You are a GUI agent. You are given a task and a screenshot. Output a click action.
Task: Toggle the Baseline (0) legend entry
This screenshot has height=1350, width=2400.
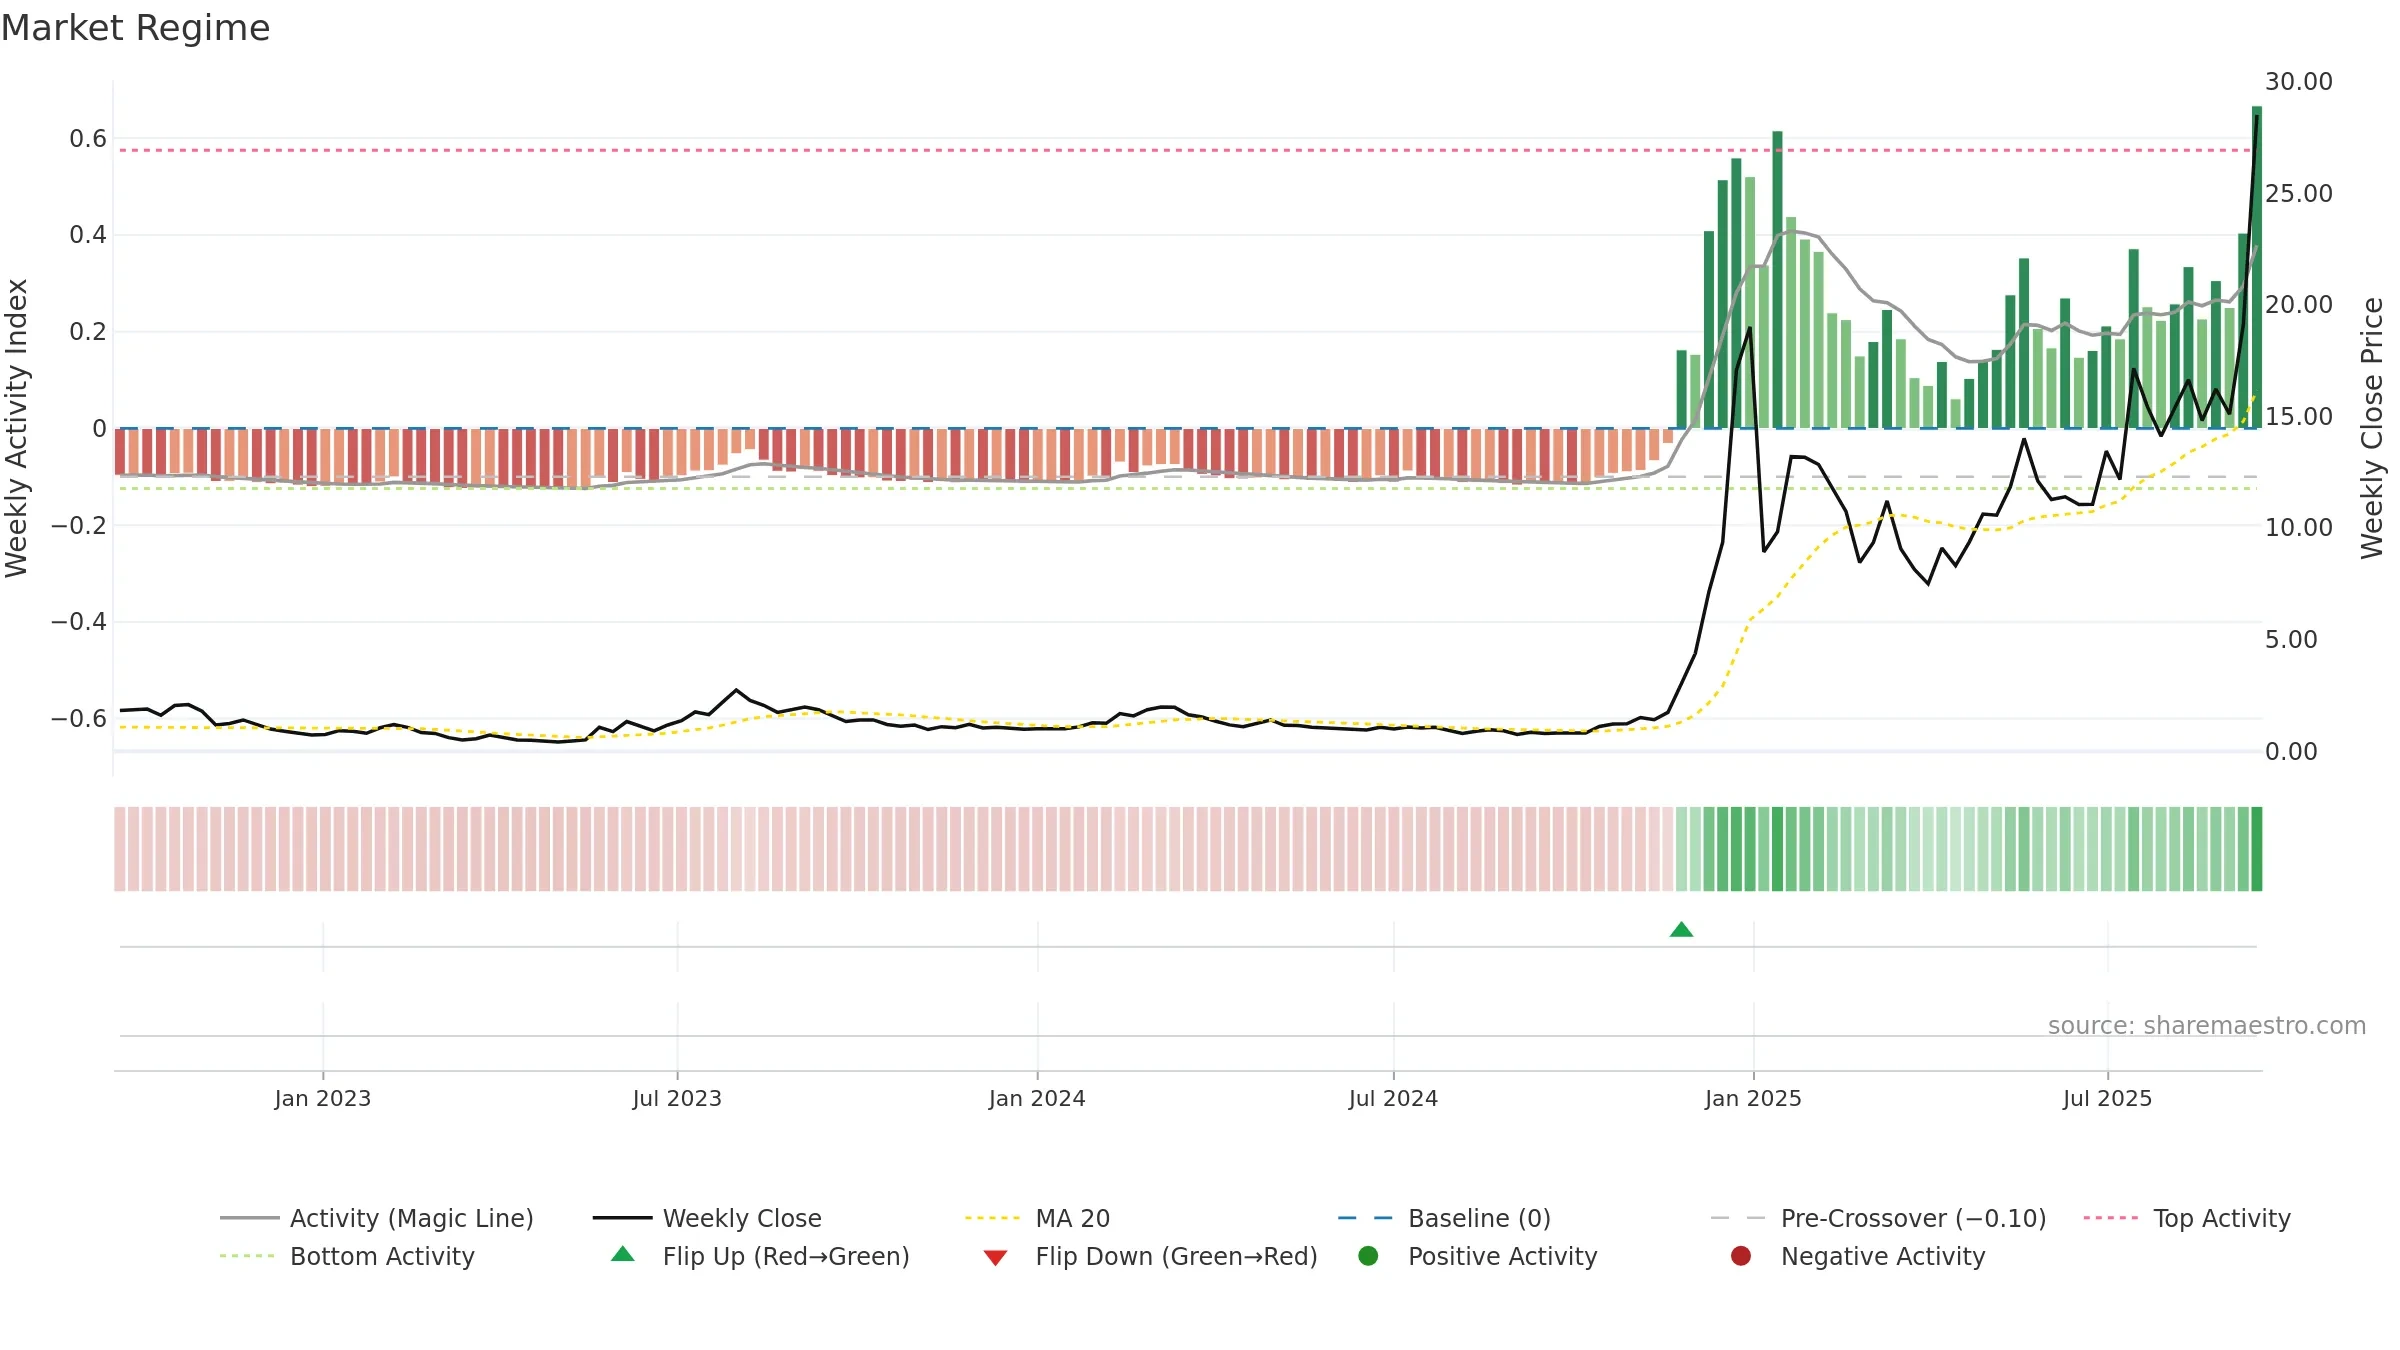(1444, 1218)
